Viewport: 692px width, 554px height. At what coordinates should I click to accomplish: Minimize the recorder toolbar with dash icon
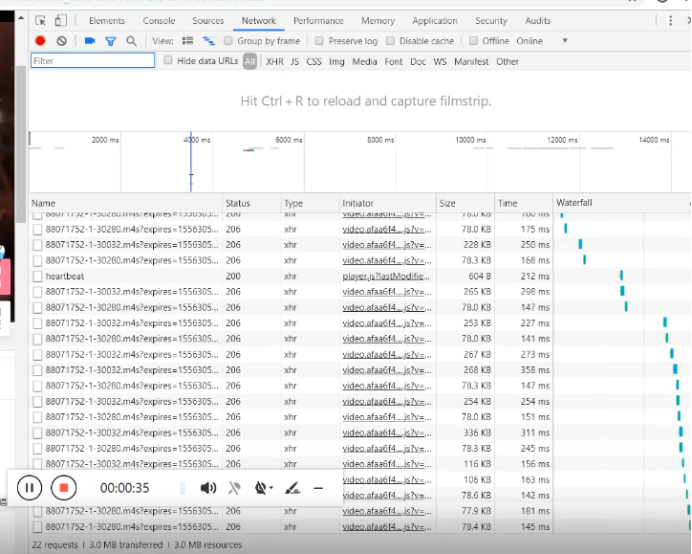click(318, 488)
